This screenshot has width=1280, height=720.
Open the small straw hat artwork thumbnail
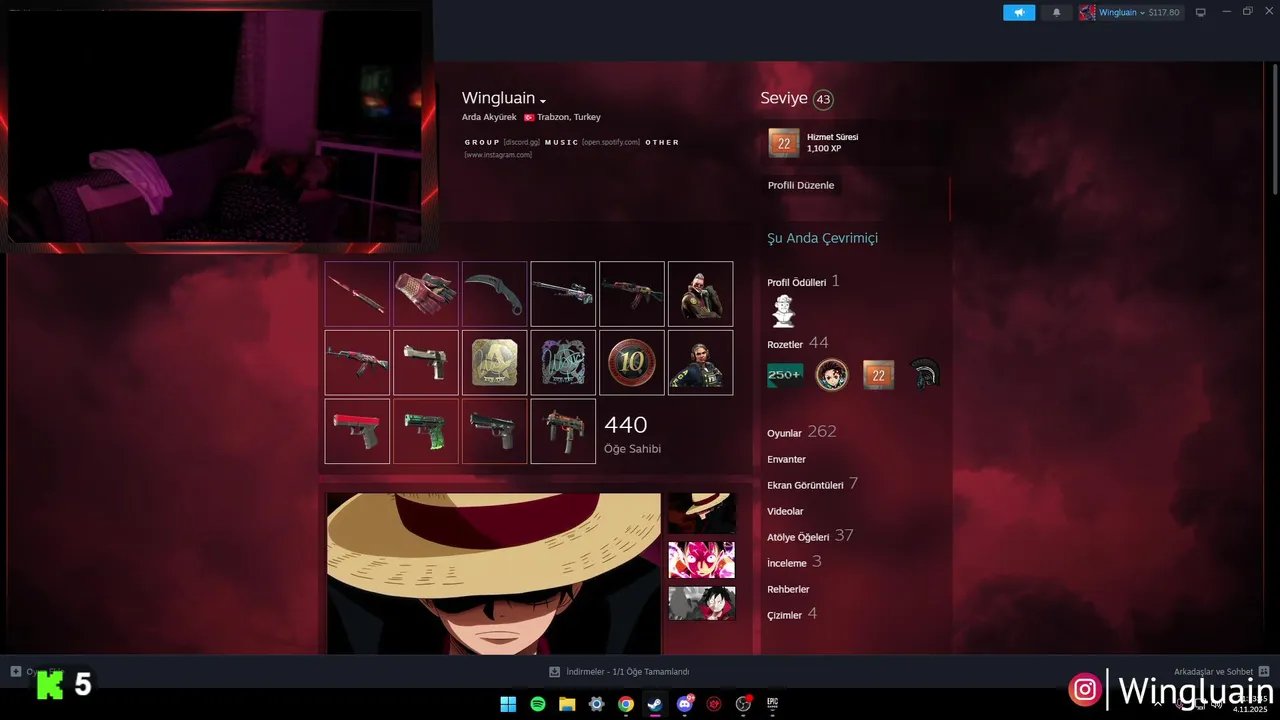(701, 513)
